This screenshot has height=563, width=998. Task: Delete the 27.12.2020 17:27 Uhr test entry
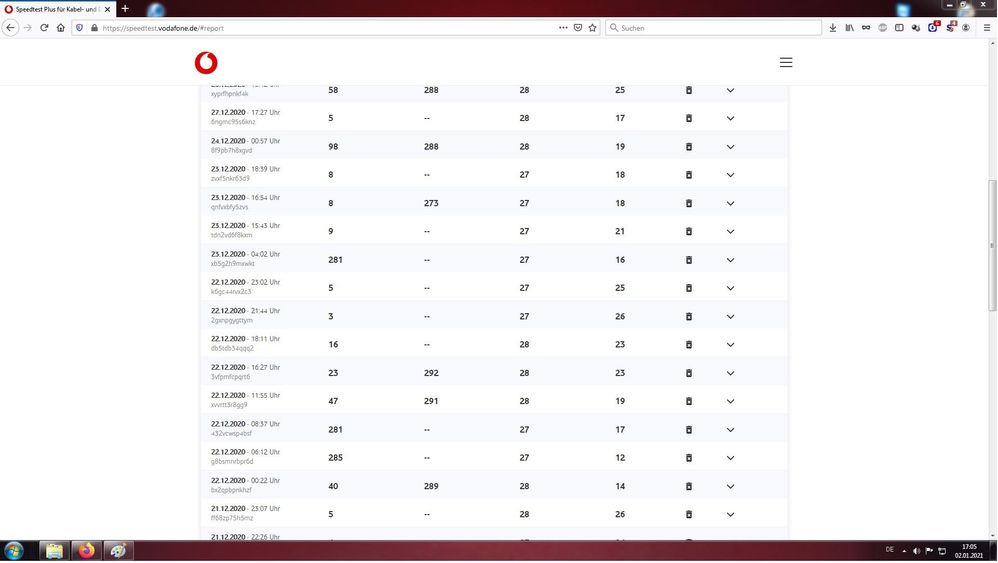pos(689,118)
